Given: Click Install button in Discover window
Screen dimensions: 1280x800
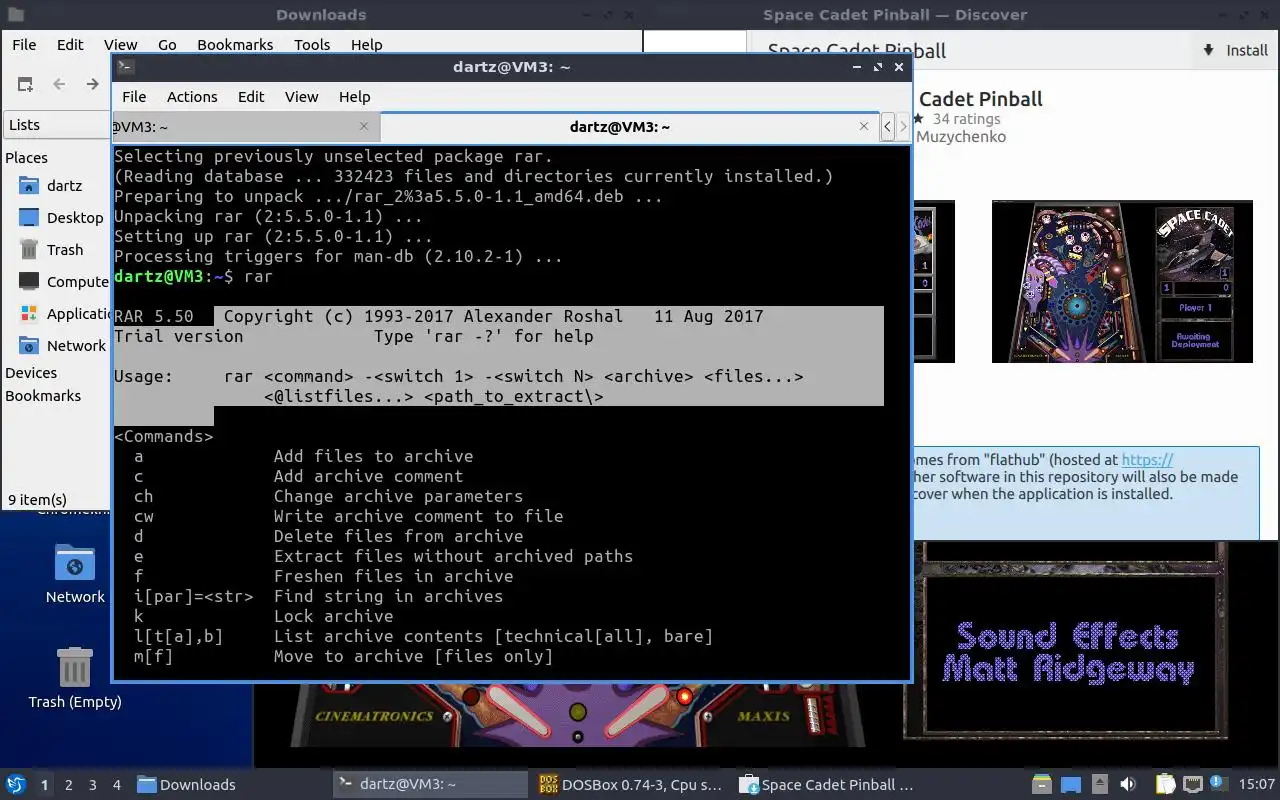Looking at the screenshot, I should pyautogui.click(x=1234, y=50).
